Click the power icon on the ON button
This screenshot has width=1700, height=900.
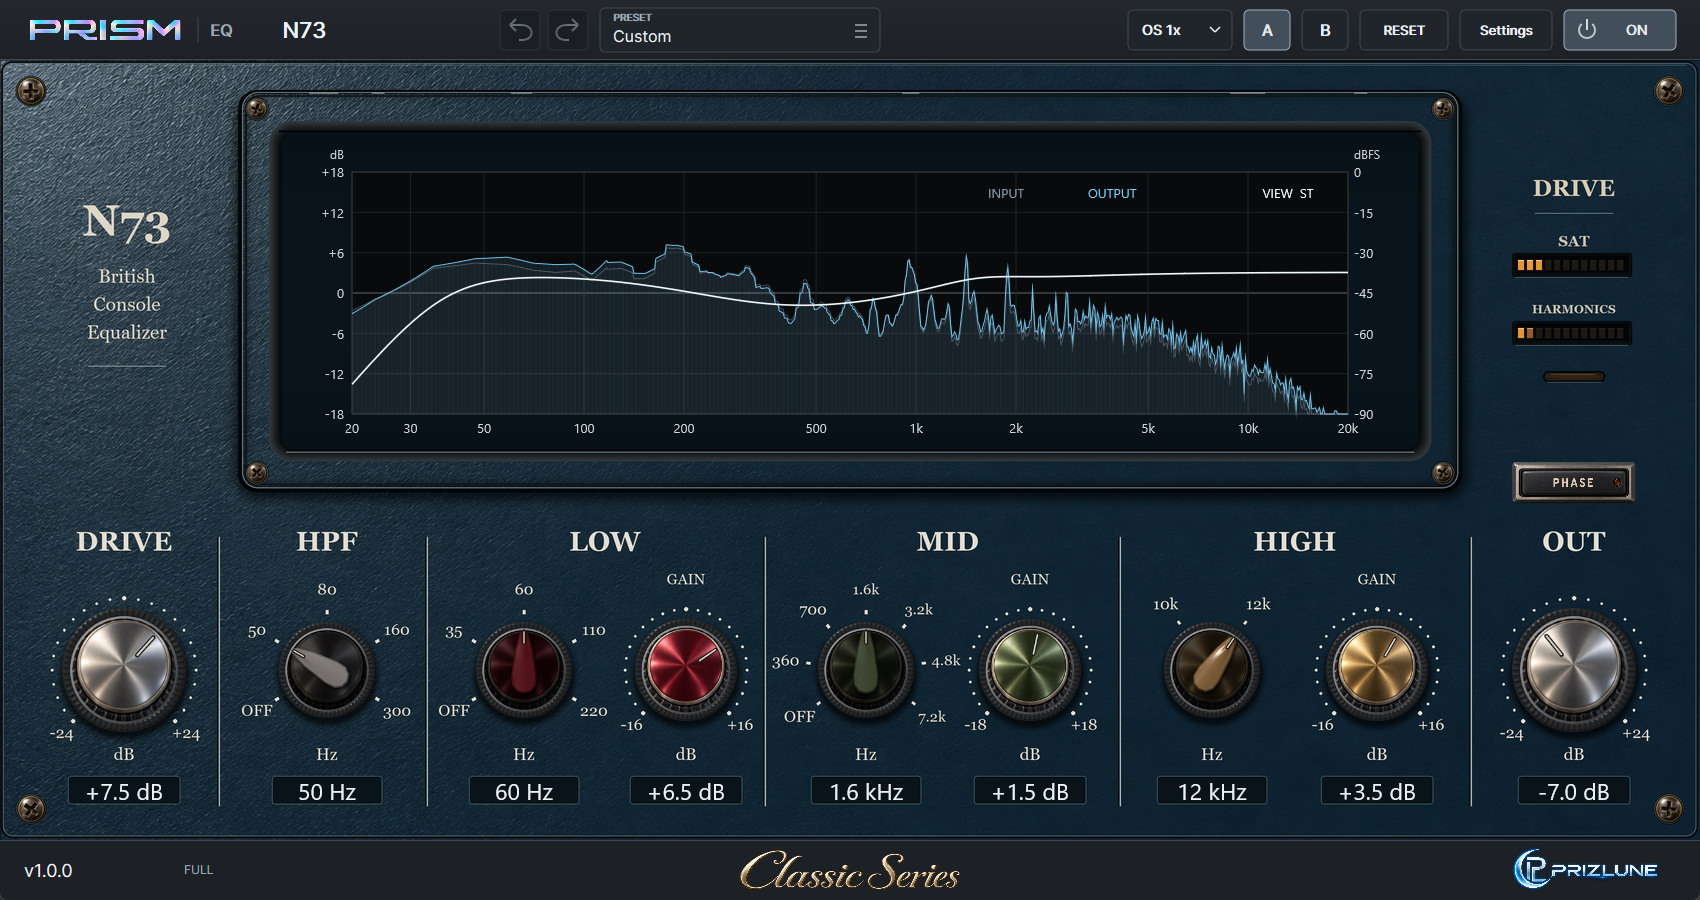pos(1587,30)
